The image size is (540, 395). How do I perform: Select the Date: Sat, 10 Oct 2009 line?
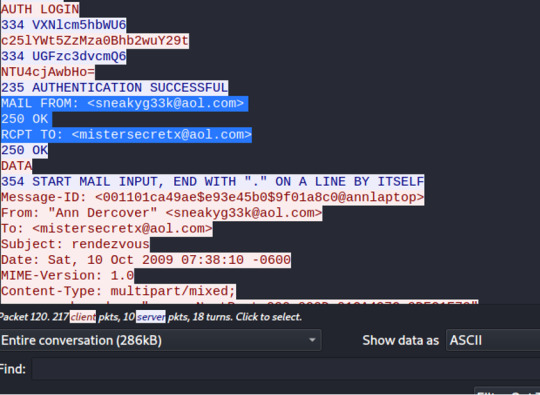point(146,260)
